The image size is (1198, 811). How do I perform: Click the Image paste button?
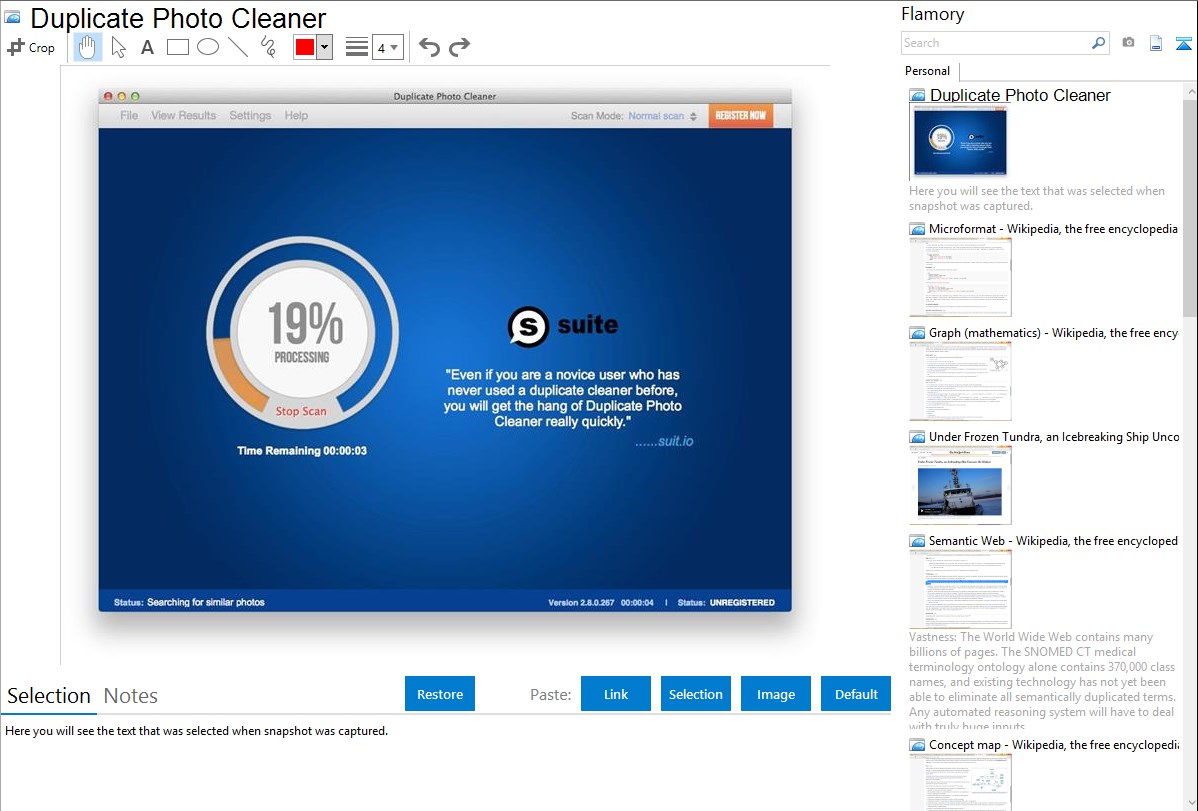[x=775, y=694]
